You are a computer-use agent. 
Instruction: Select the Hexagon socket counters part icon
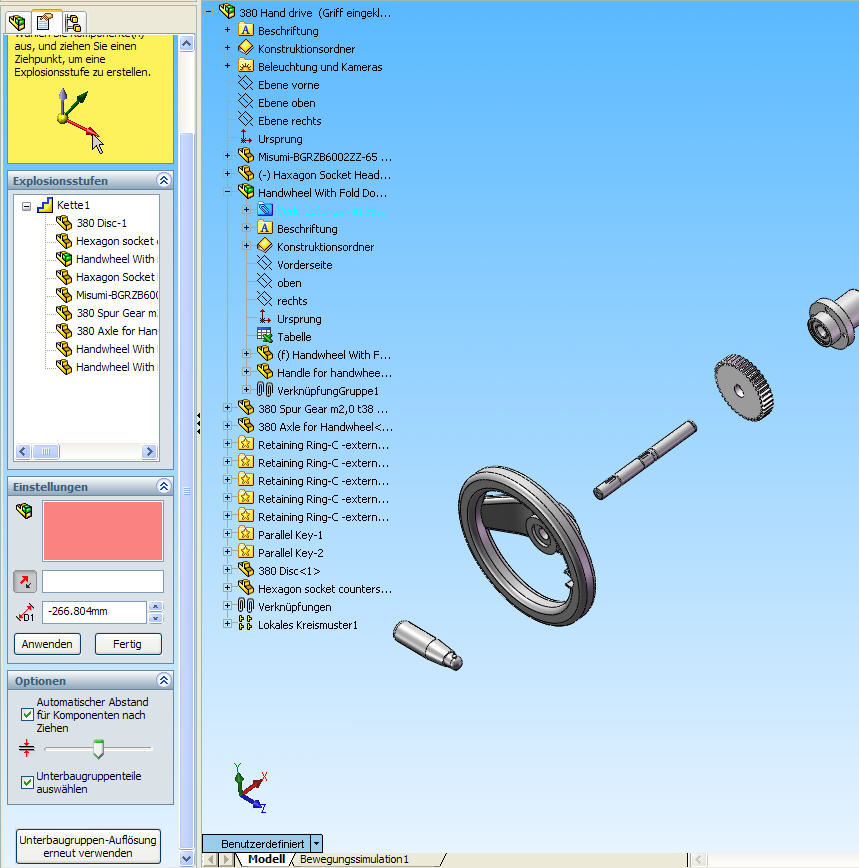coord(246,588)
